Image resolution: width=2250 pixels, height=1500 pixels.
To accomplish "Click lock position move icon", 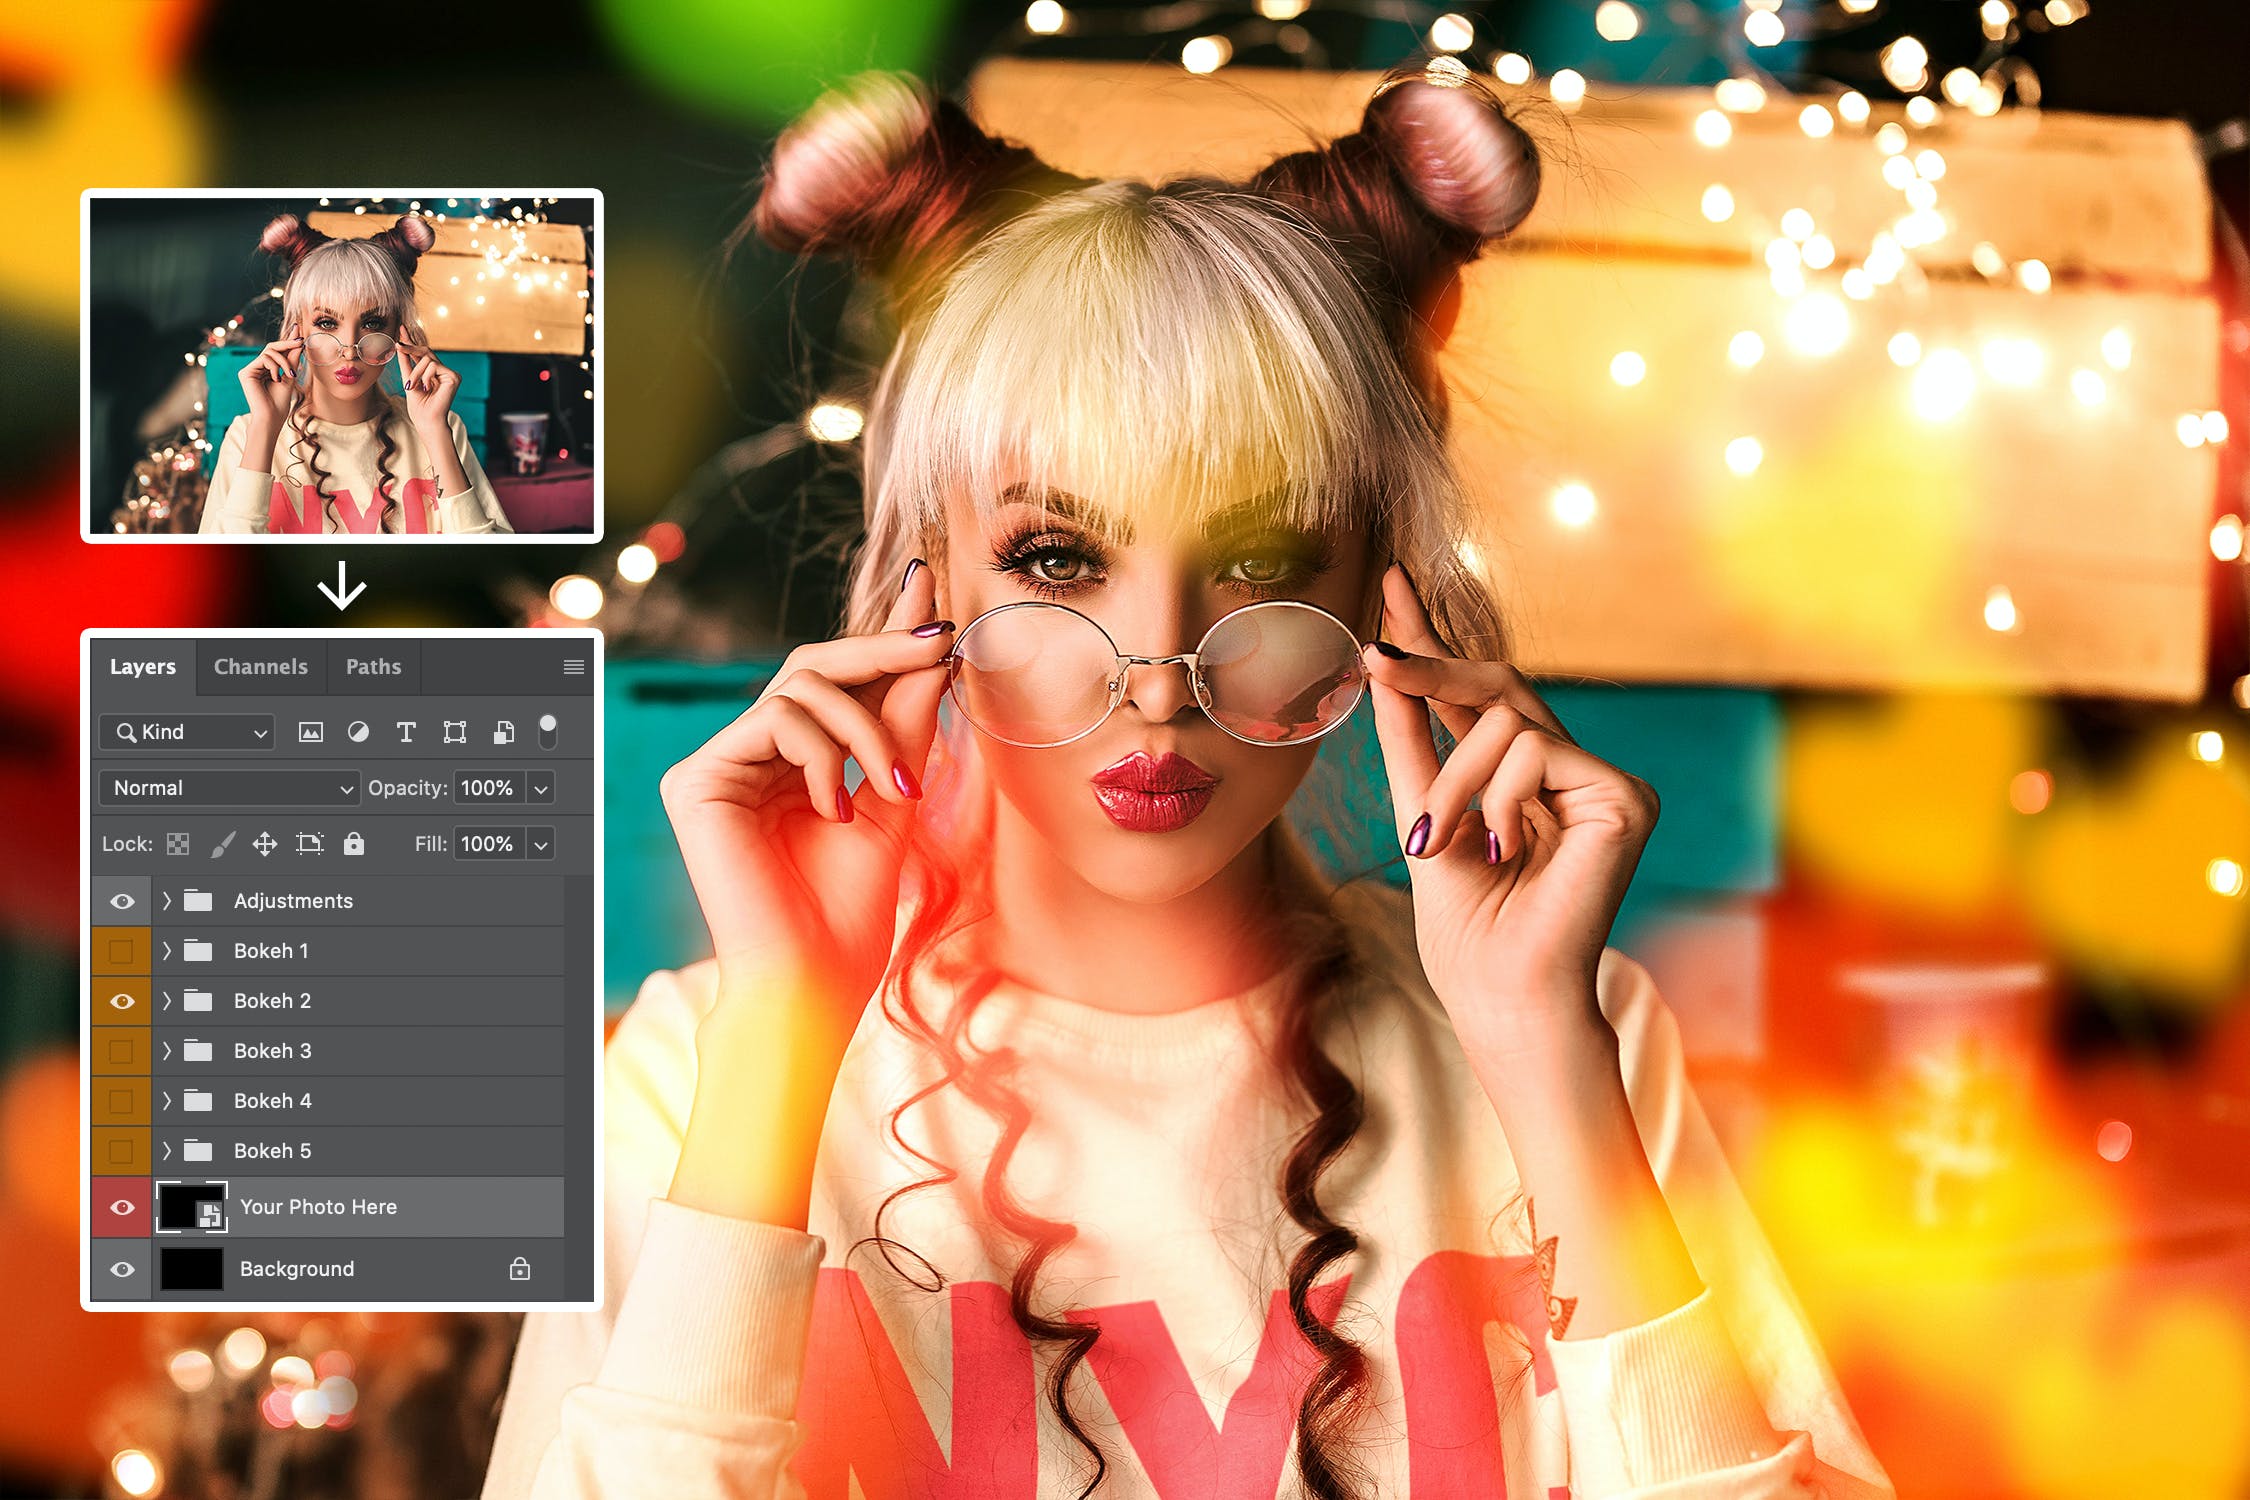I will pyautogui.click(x=265, y=844).
